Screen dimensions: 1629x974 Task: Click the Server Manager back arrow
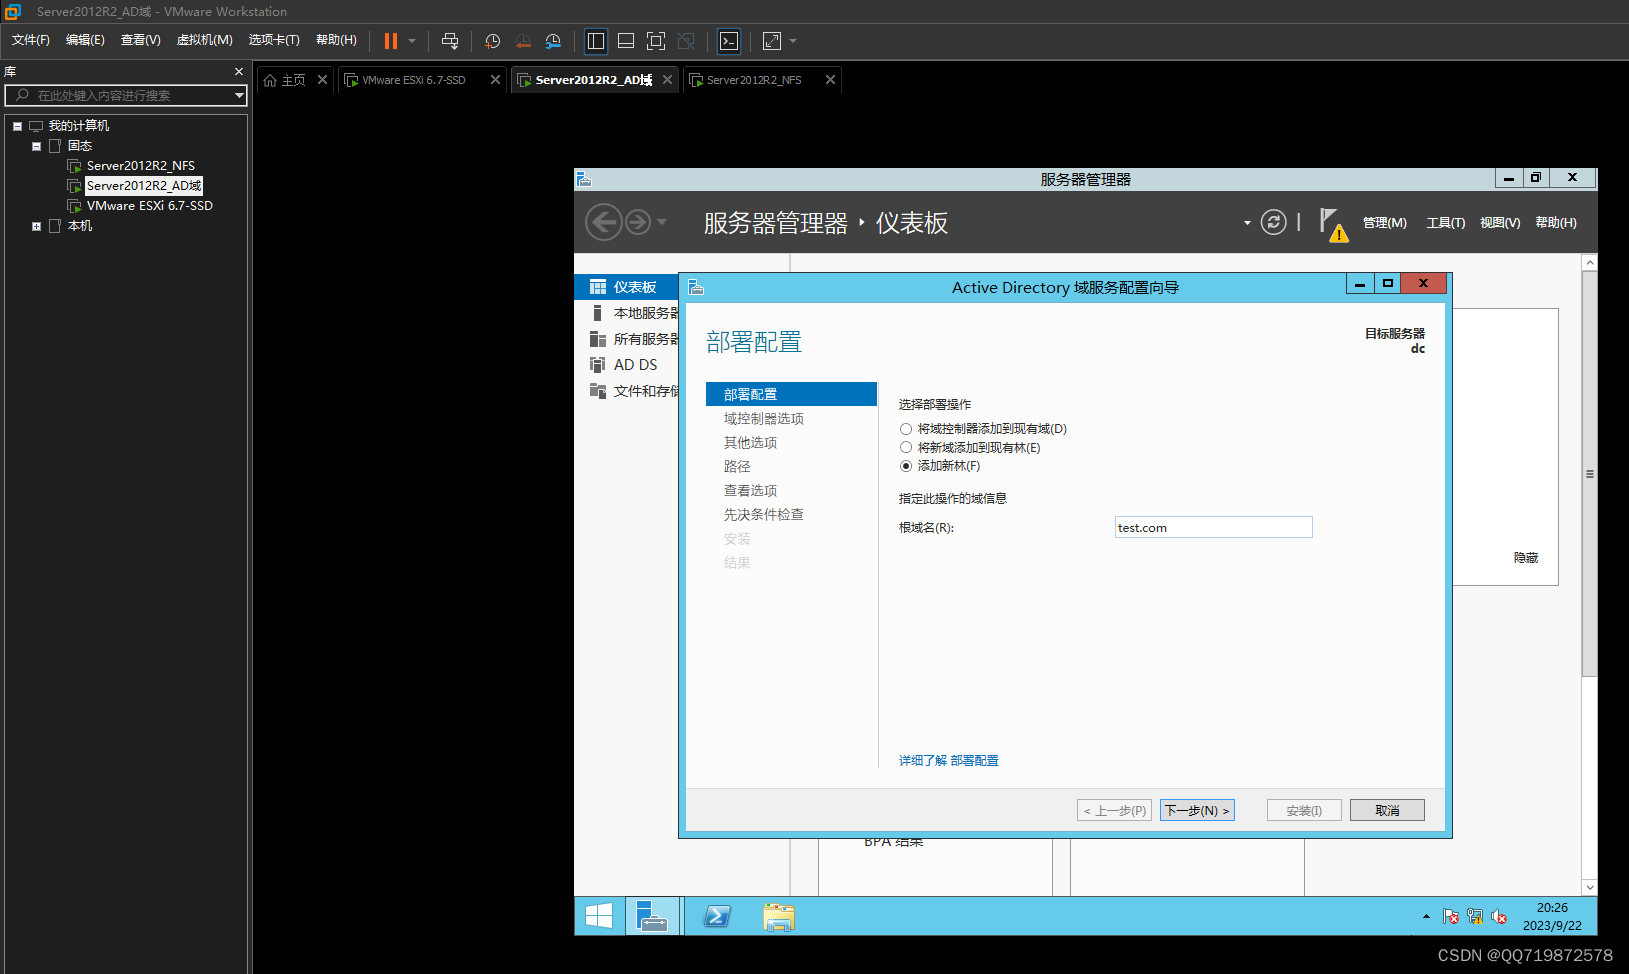pyautogui.click(x=604, y=222)
